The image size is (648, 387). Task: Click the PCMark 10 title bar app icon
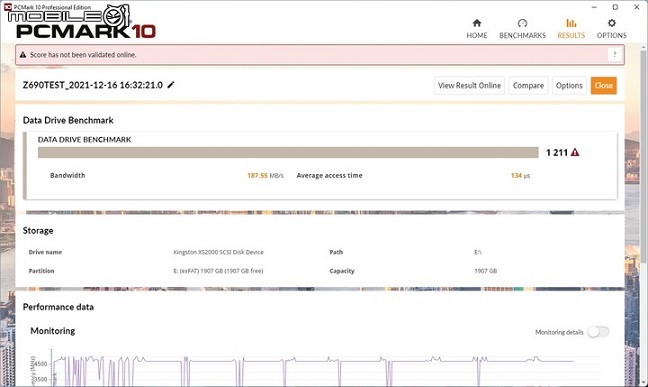tap(7, 7)
